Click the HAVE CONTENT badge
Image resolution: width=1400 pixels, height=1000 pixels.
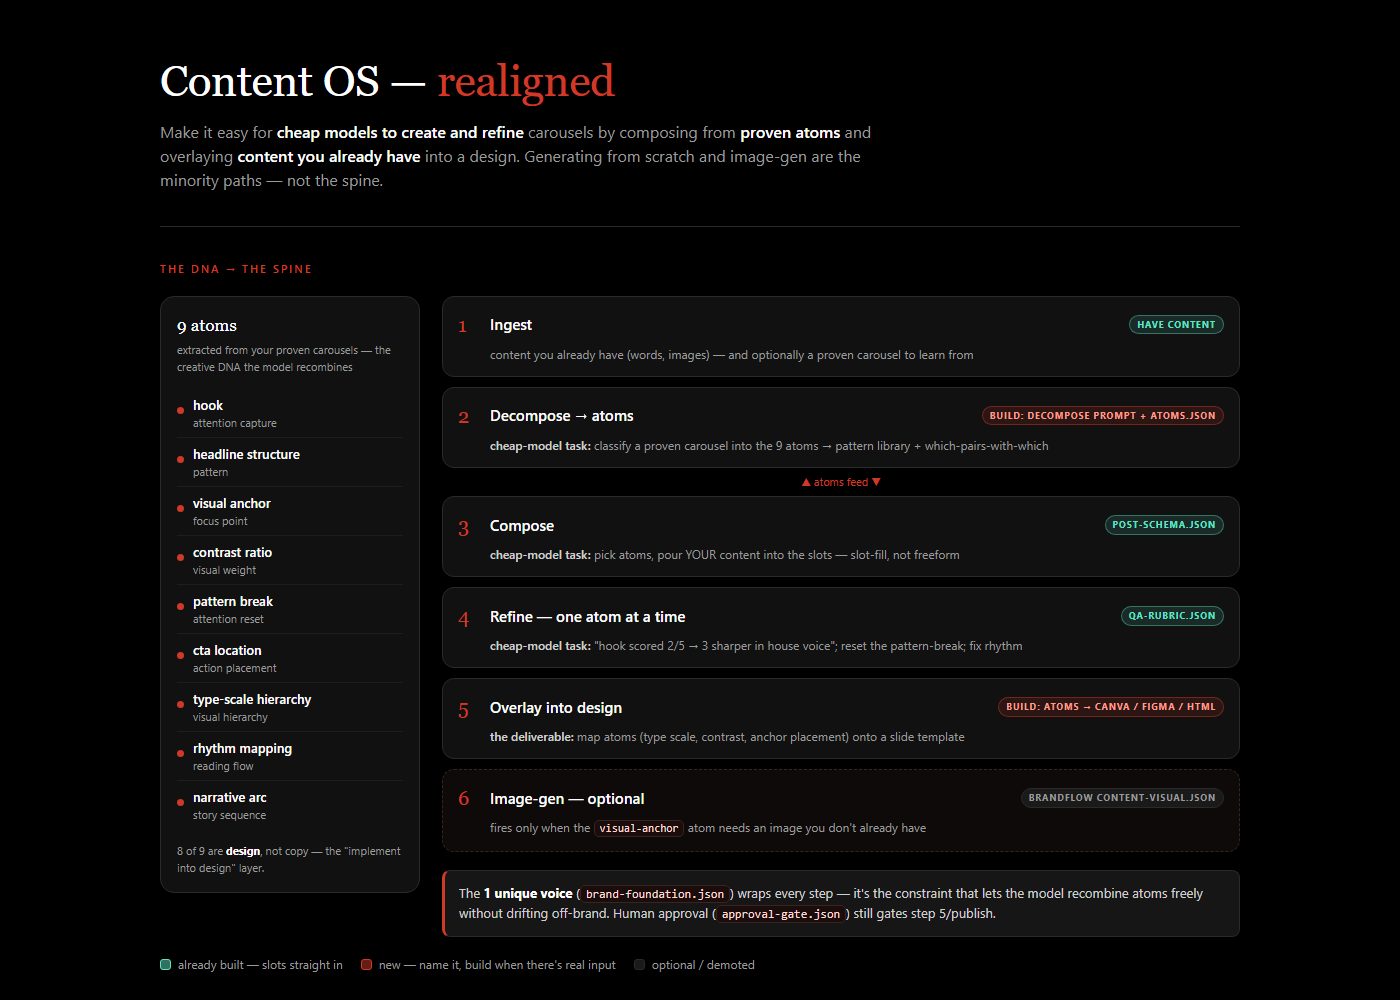click(x=1176, y=325)
